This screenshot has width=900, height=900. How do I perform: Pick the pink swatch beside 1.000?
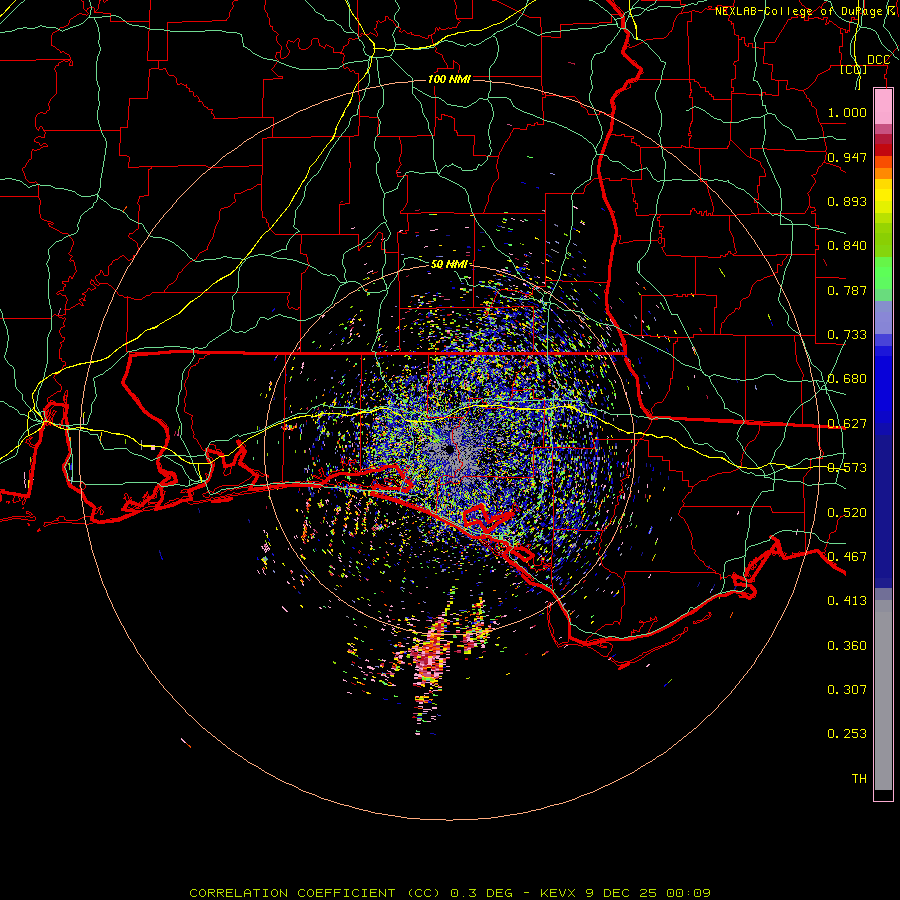(x=883, y=107)
